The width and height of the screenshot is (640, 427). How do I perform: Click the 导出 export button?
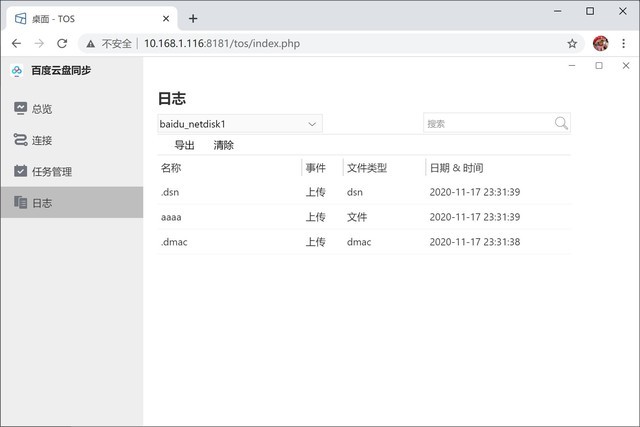click(184, 145)
